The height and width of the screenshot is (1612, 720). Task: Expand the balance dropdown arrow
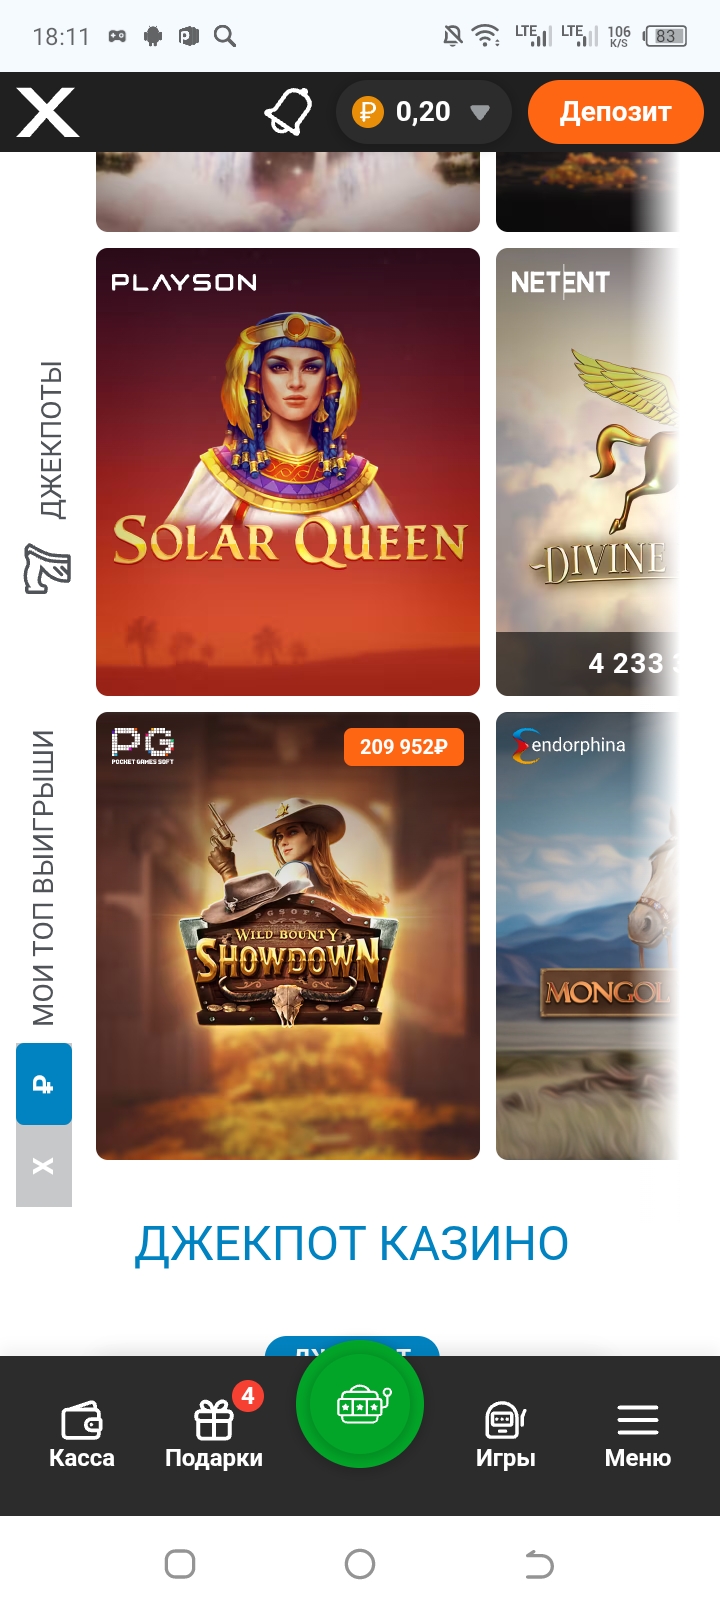click(480, 112)
